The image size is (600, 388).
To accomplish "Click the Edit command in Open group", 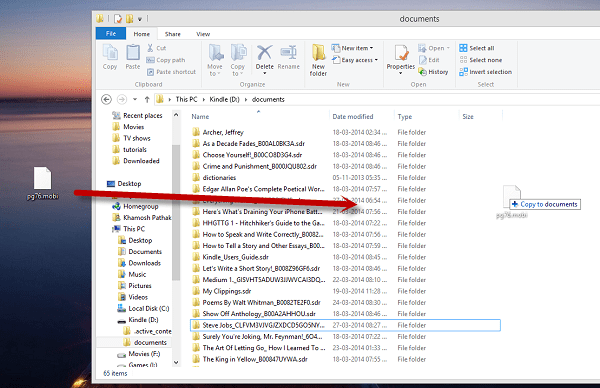I will 429,60.
